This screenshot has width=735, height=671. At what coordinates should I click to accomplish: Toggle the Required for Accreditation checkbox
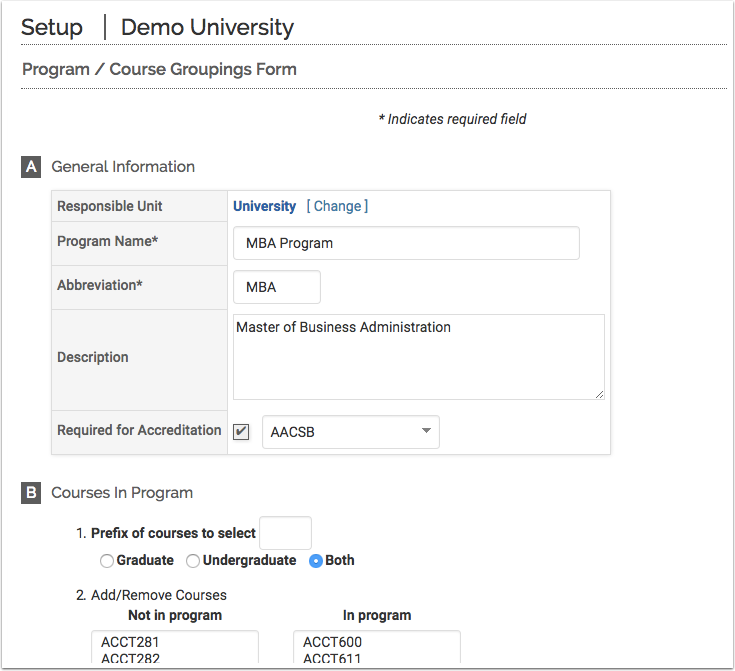point(241,432)
